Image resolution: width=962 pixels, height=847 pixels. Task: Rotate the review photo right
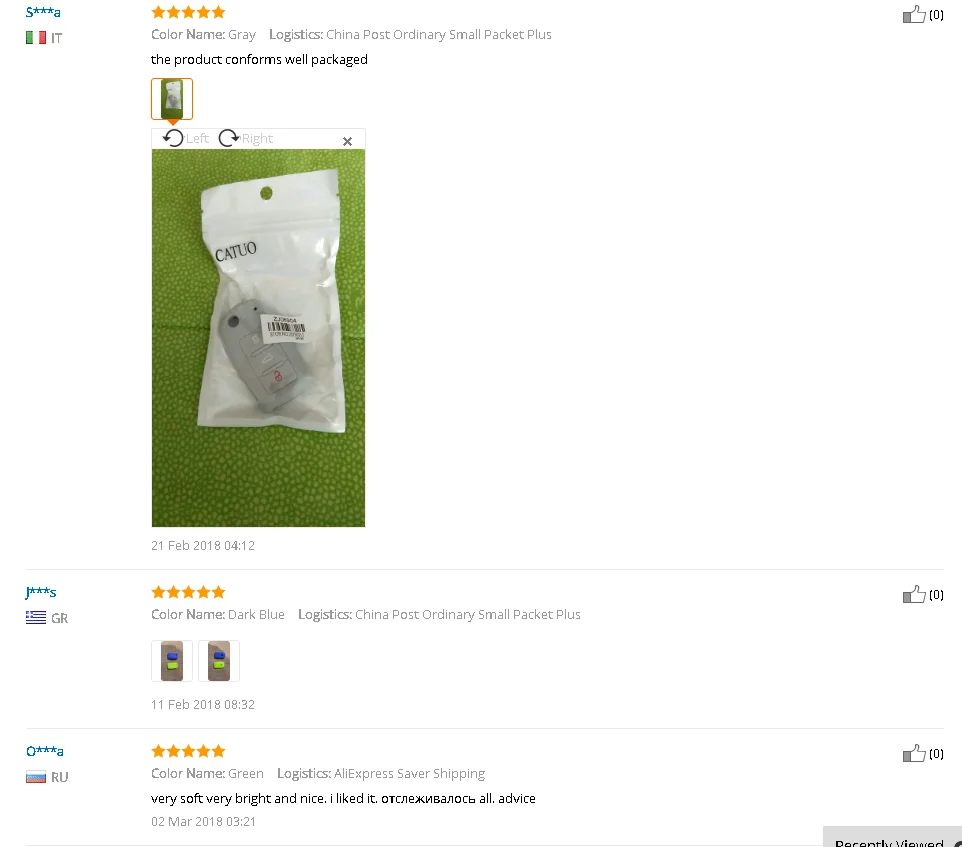(x=245, y=139)
